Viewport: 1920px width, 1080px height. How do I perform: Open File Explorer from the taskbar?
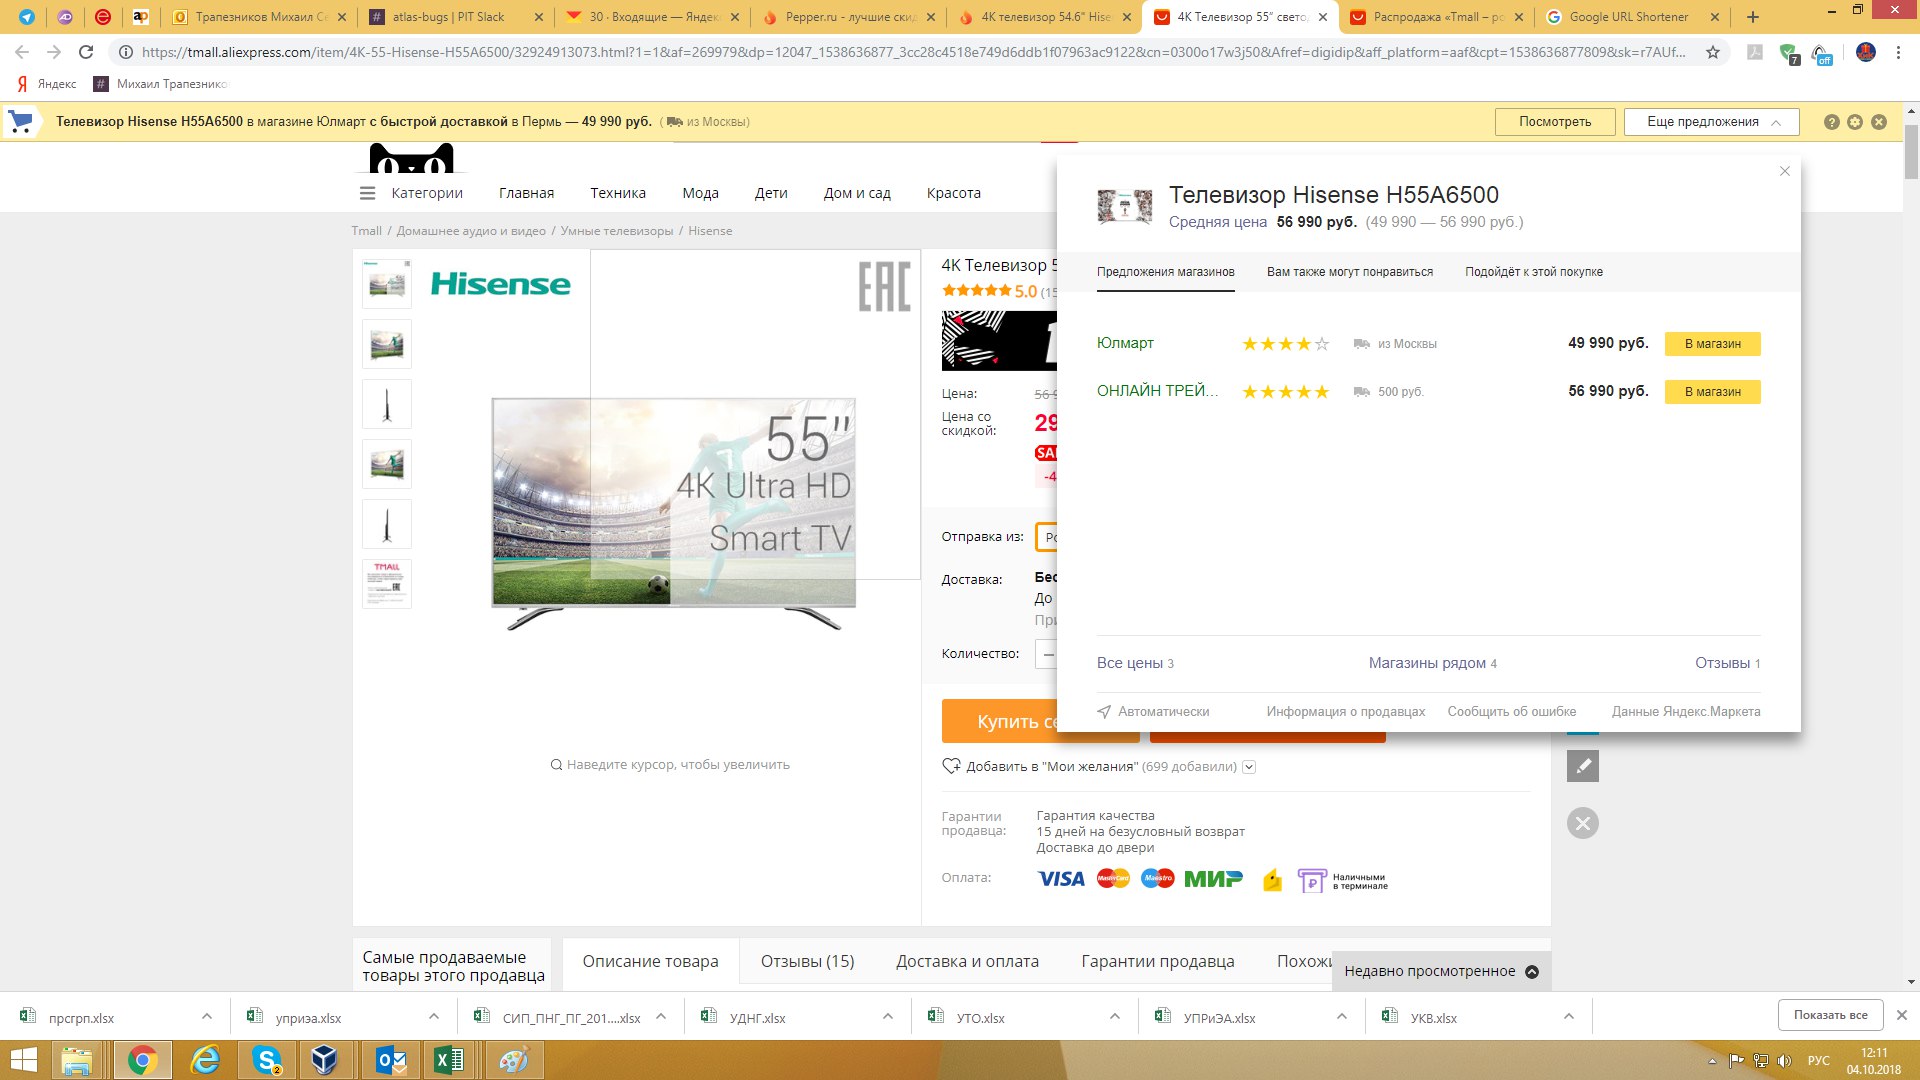(77, 1060)
